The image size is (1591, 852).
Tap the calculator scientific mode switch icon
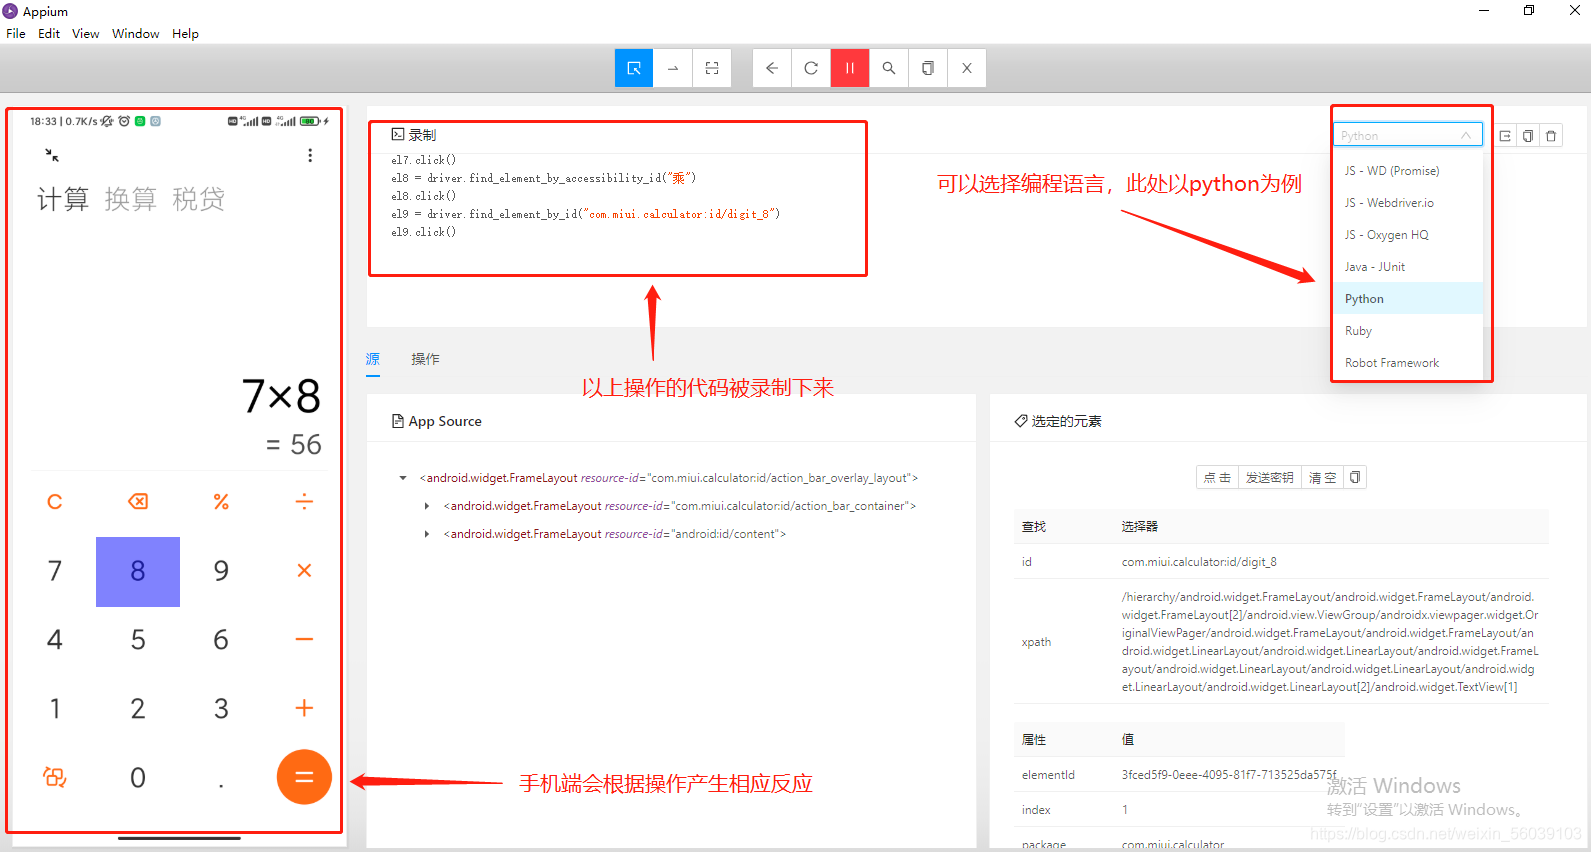click(x=55, y=777)
